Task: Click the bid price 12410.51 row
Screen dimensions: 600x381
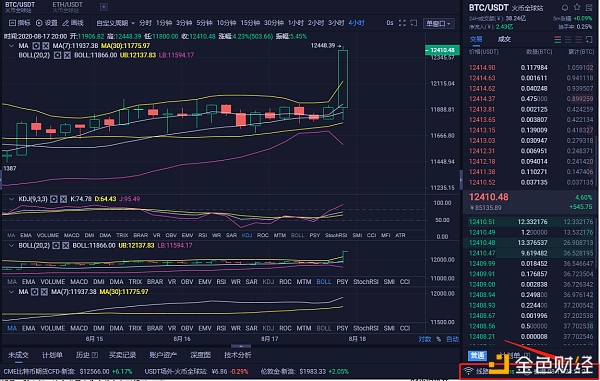Action: (531, 222)
